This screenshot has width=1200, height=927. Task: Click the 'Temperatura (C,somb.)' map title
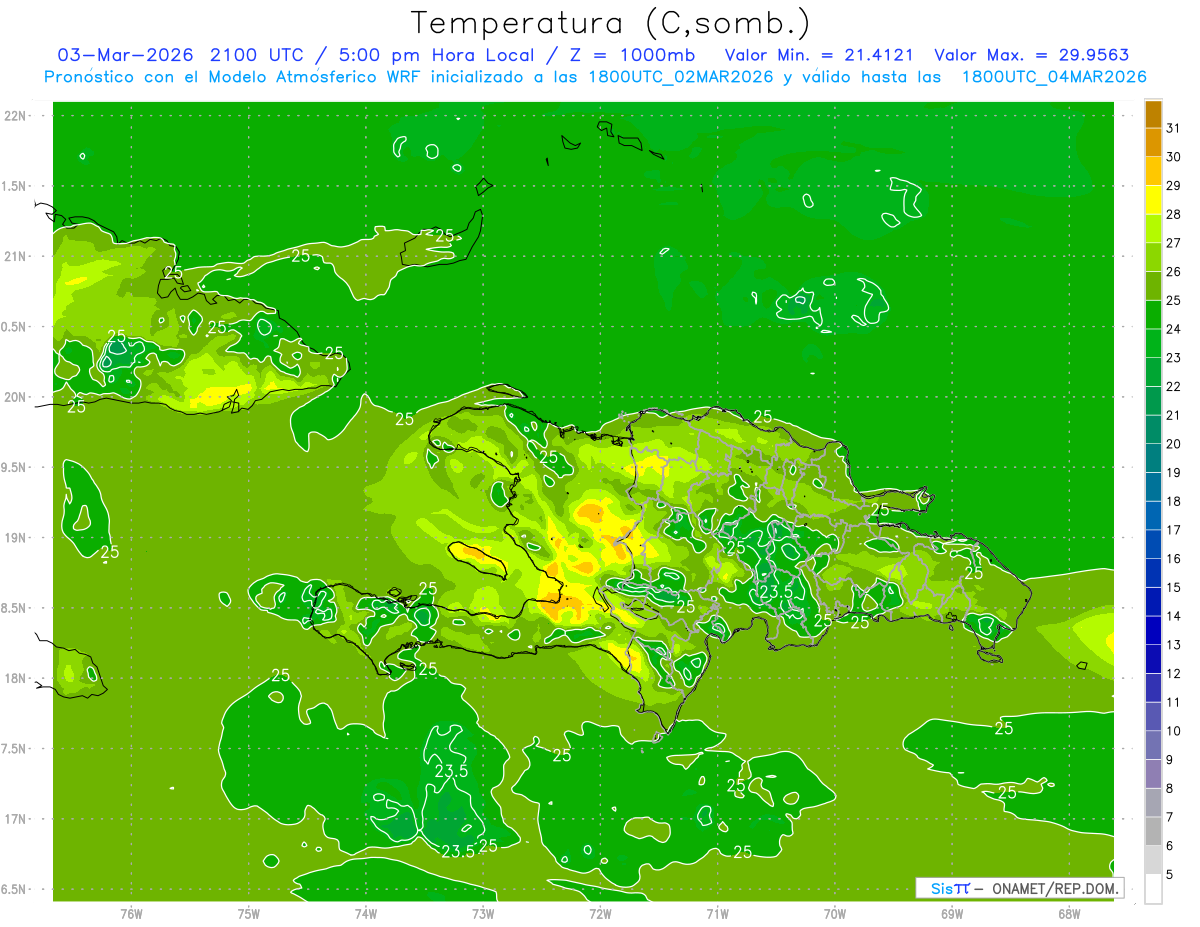(610, 23)
